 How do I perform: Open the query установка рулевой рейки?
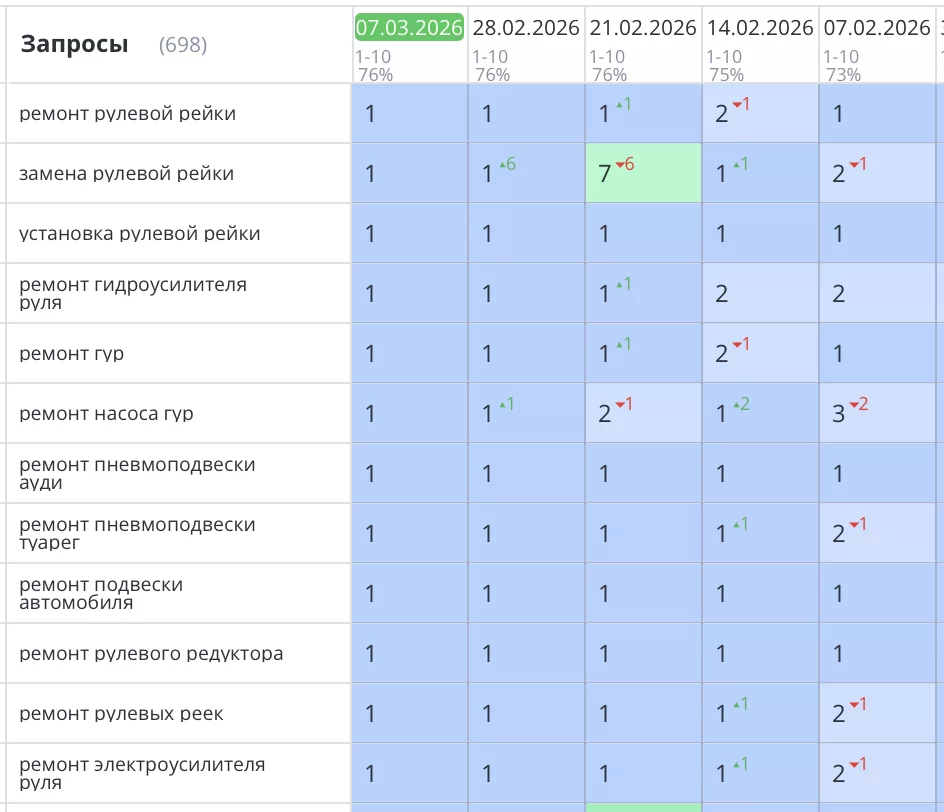pyautogui.click(x=140, y=234)
